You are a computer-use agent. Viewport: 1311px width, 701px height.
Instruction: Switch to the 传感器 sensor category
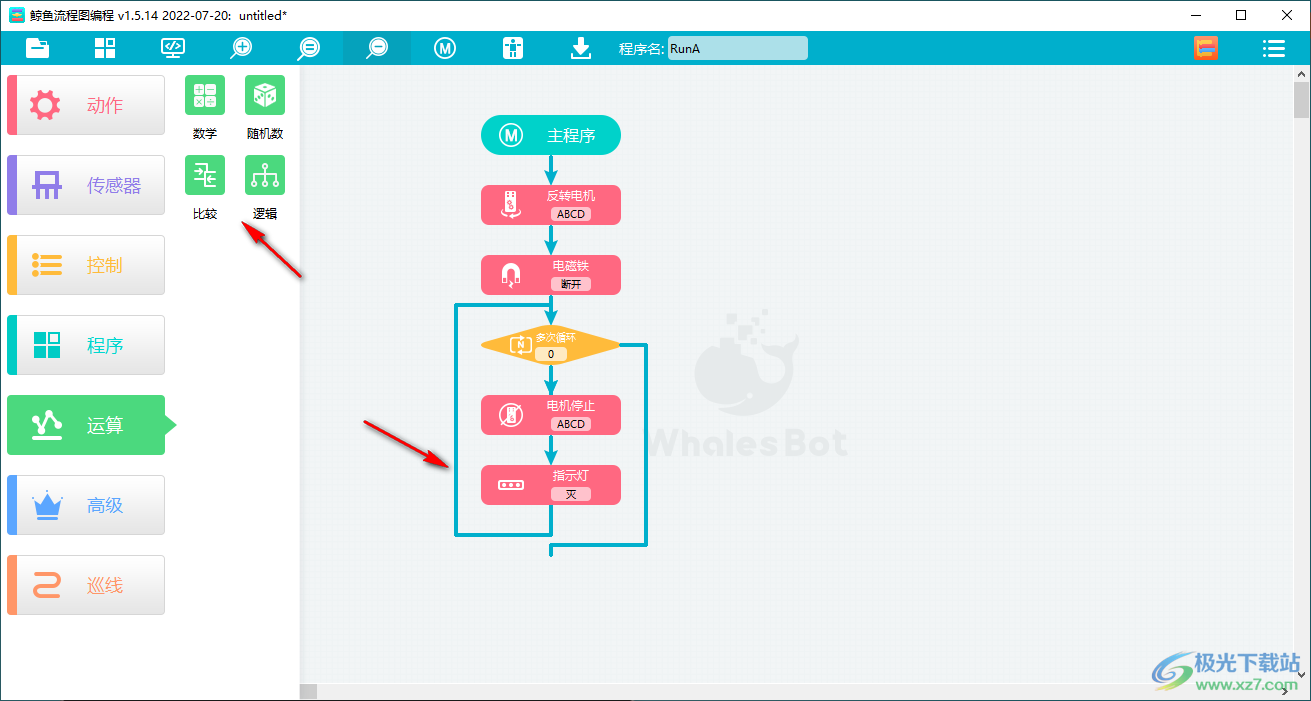click(x=86, y=185)
